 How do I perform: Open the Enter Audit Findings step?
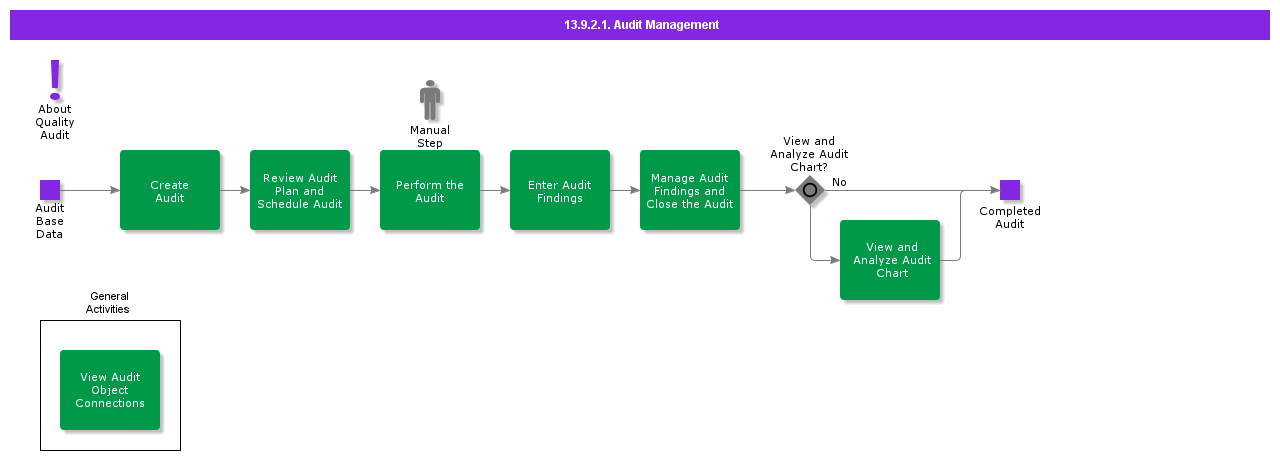(560, 190)
